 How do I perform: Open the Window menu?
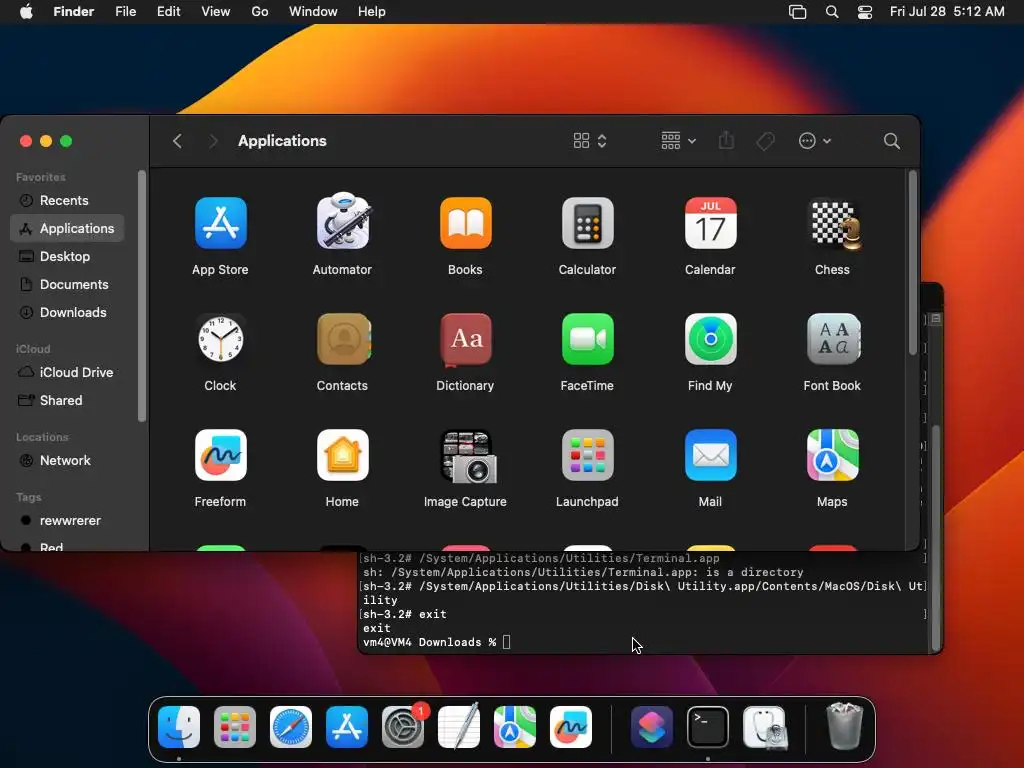click(x=313, y=12)
